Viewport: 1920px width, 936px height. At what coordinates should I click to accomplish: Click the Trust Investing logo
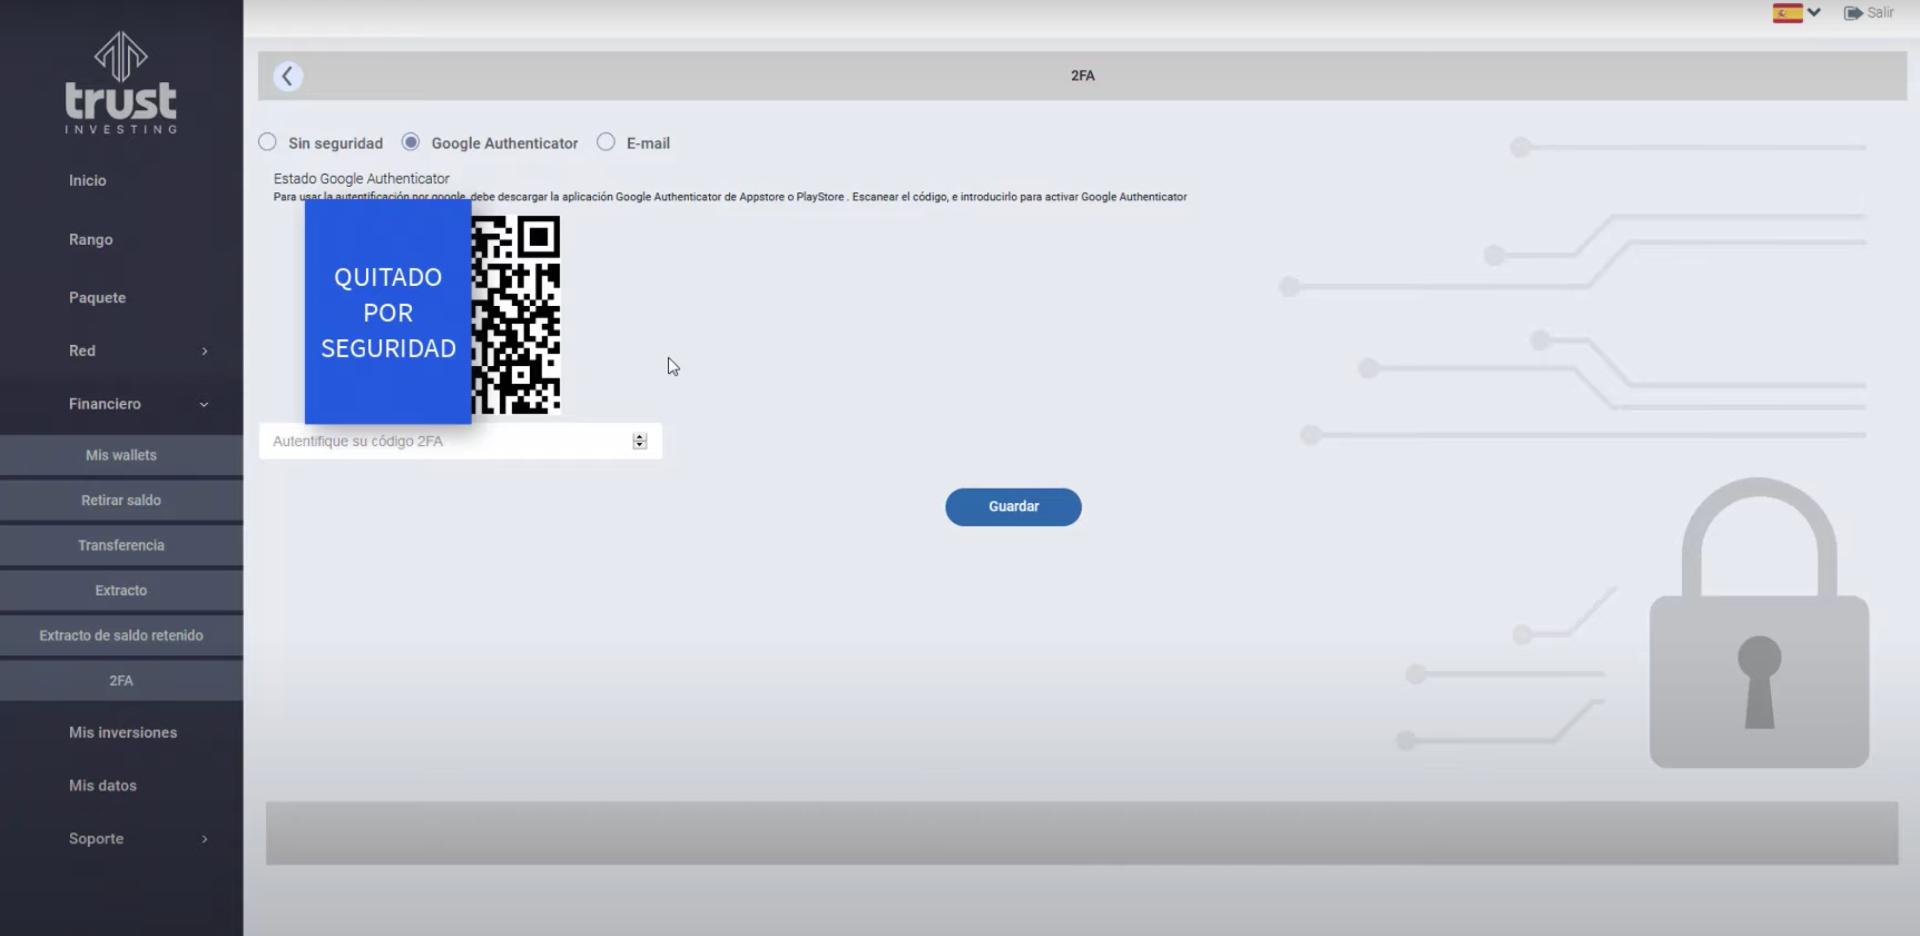pyautogui.click(x=121, y=84)
